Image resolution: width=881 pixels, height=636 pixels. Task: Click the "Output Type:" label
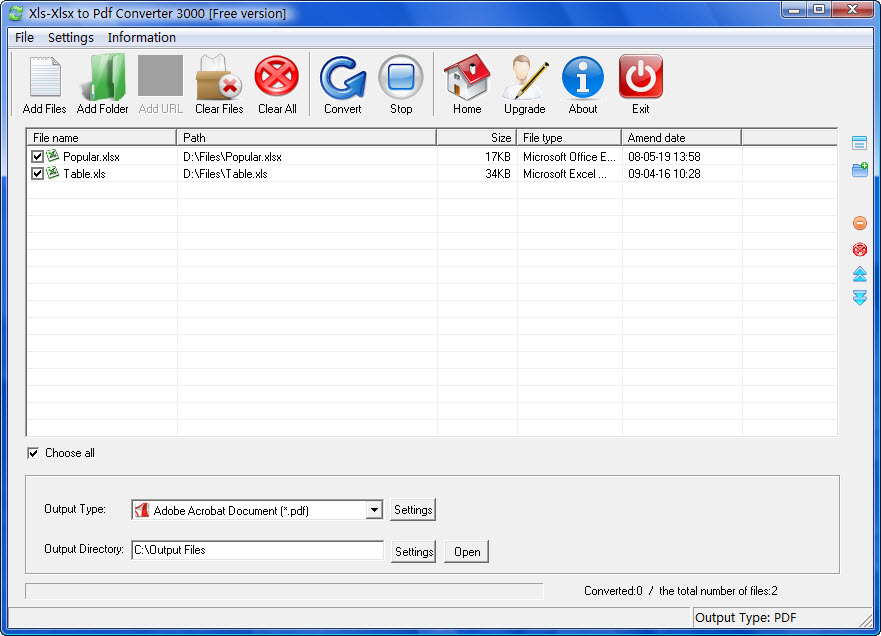click(x=75, y=509)
